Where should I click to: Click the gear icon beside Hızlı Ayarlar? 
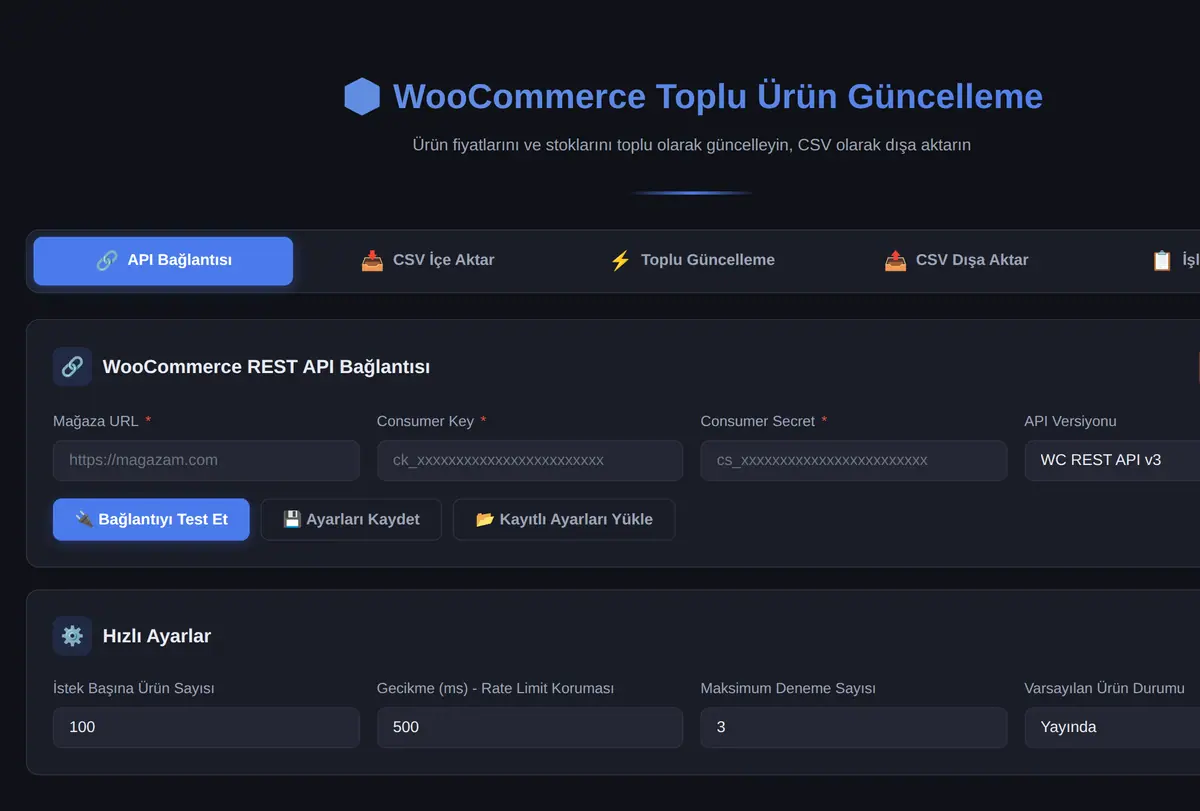[72, 636]
